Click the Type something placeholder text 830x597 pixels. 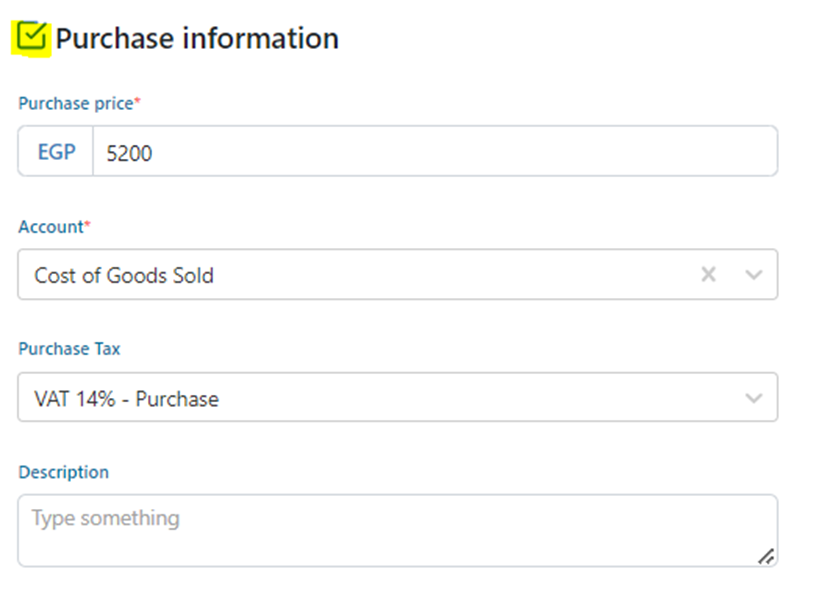click(105, 518)
